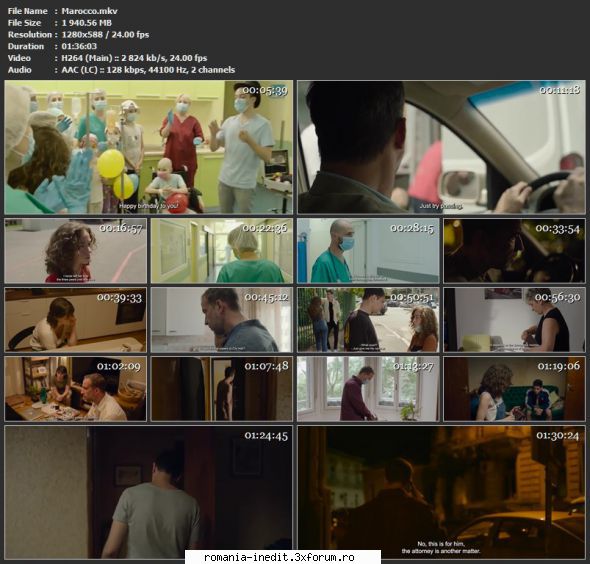Click the resolution value 1280x588 / 24.00 fps
Screen dimensions: 590x564
pyautogui.click(x=105, y=34)
